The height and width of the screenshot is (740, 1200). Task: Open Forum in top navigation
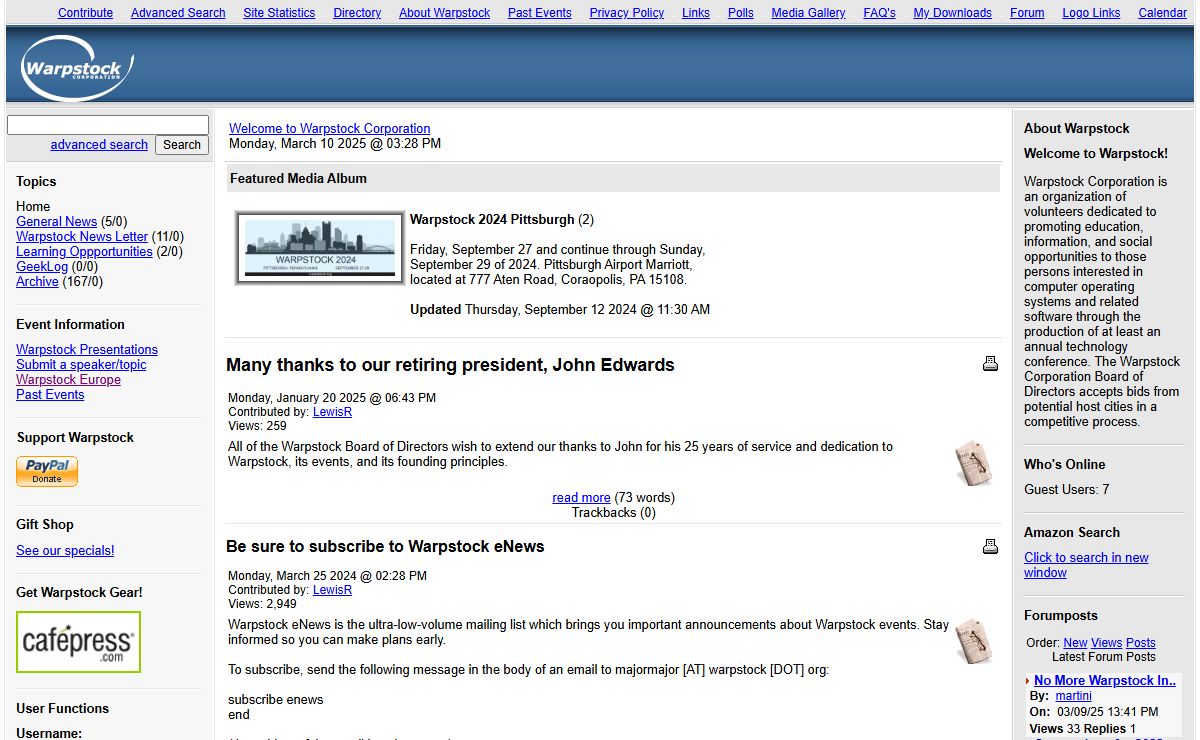point(1027,13)
